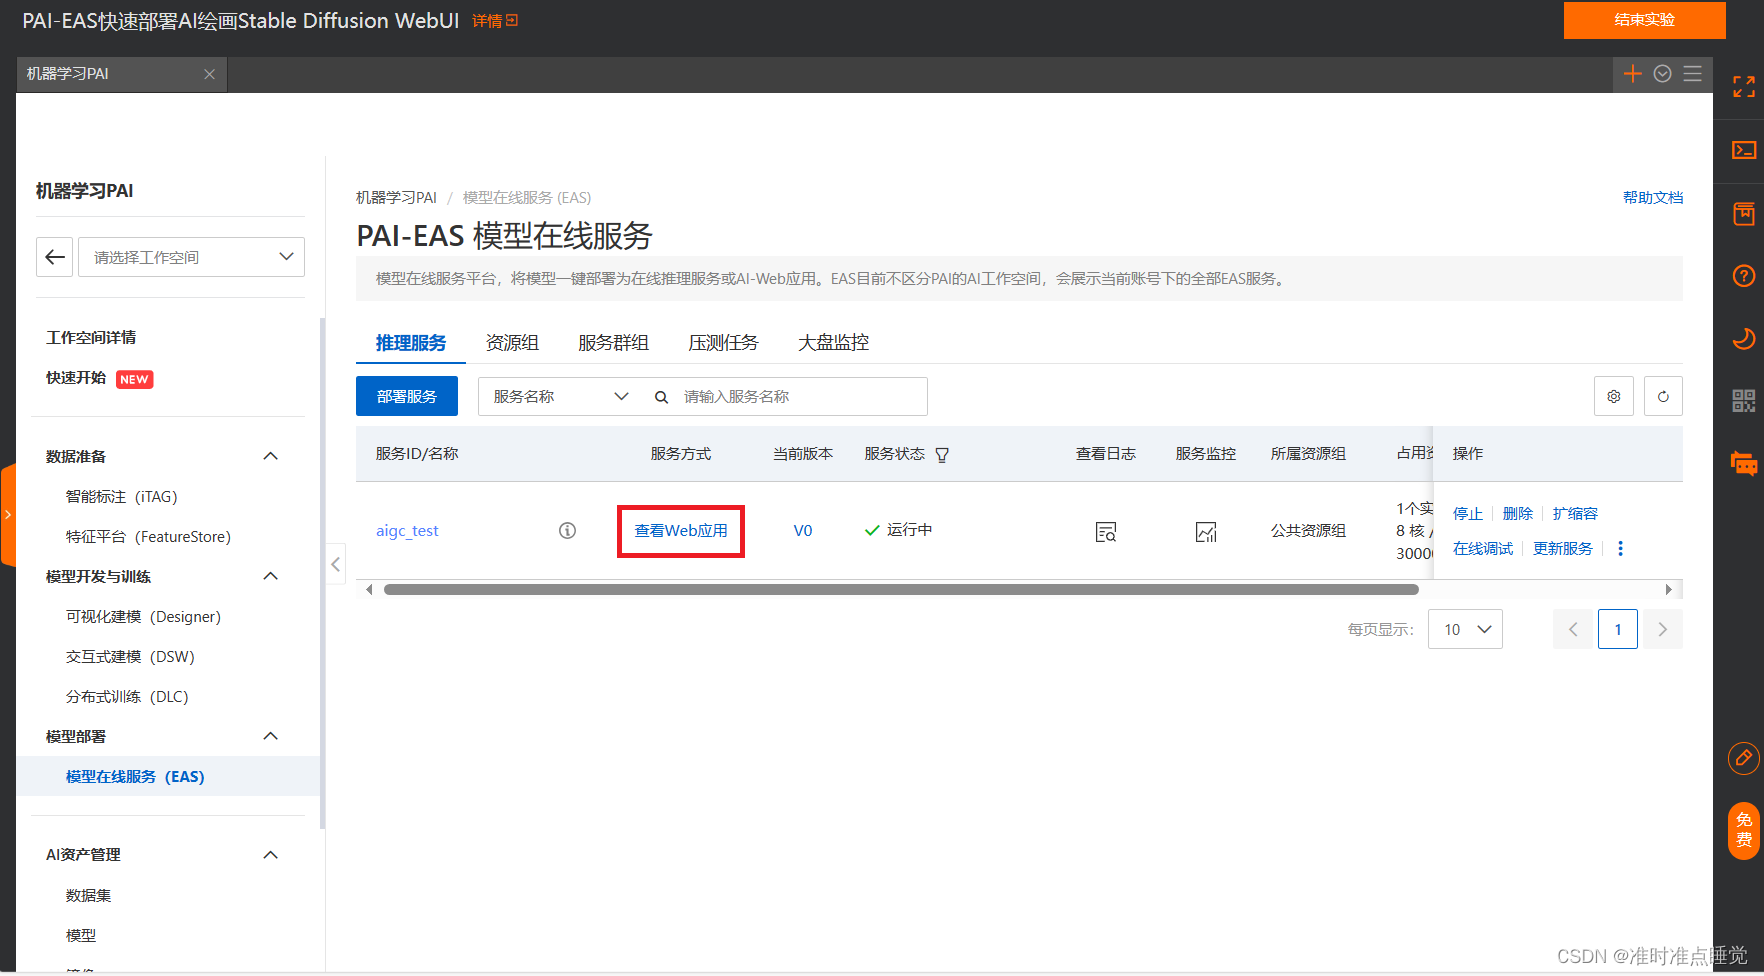1764x976 pixels.
Task: Click the orange 免费 badge
Action: (1744, 830)
